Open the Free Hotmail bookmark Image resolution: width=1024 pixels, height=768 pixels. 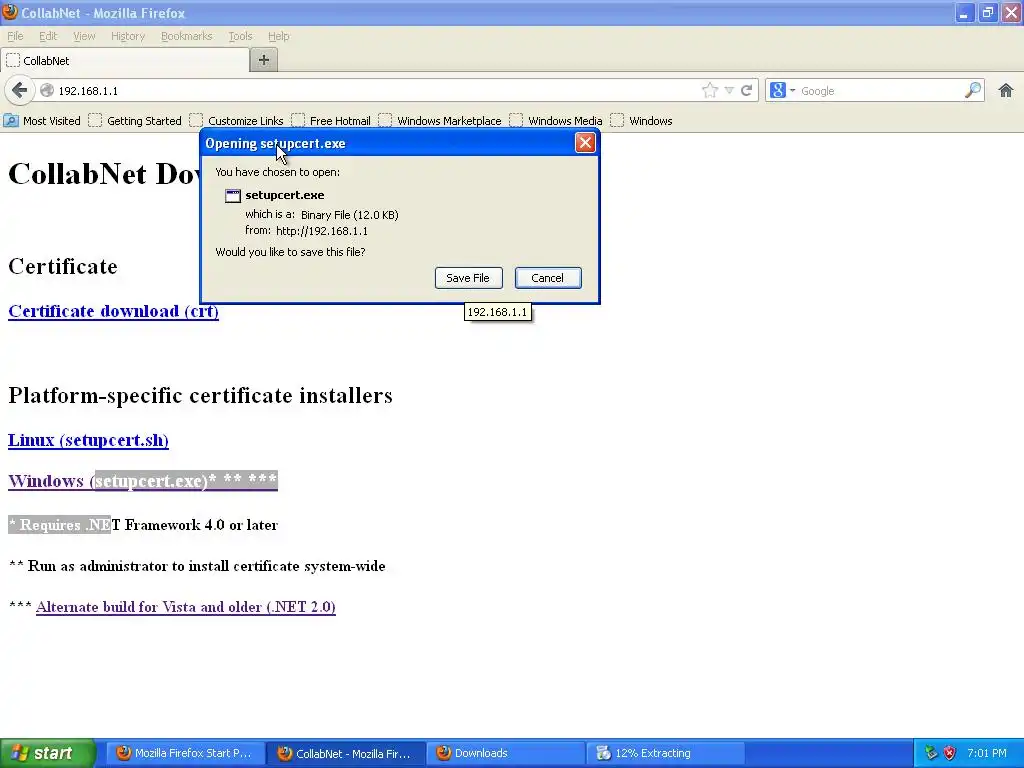tap(331, 121)
